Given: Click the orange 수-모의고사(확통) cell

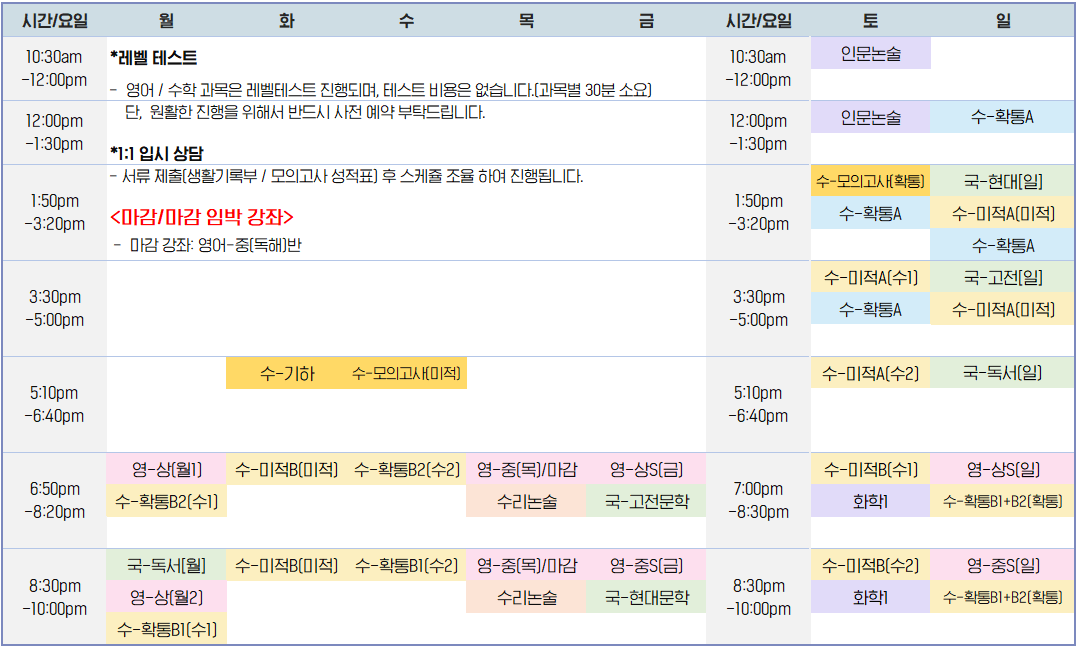Looking at the screenshot, I should (870, 181).
